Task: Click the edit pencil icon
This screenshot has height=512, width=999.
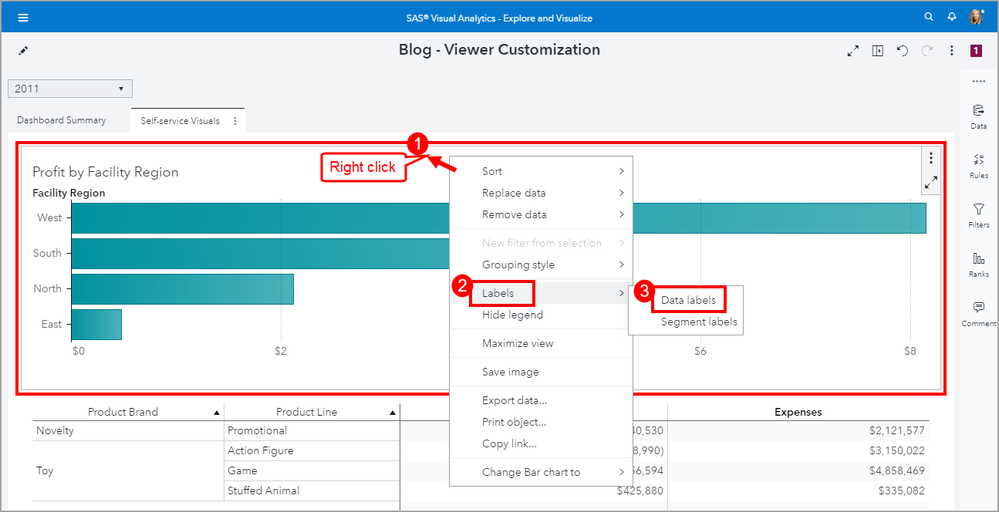Action: tap(24, 50)
